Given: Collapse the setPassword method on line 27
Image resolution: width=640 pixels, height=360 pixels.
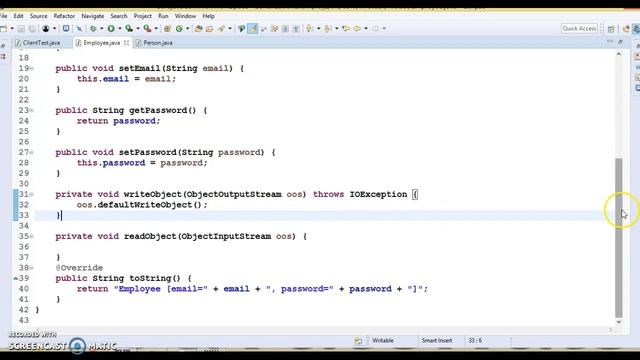Looking at the screenshot, I should 31,153.
